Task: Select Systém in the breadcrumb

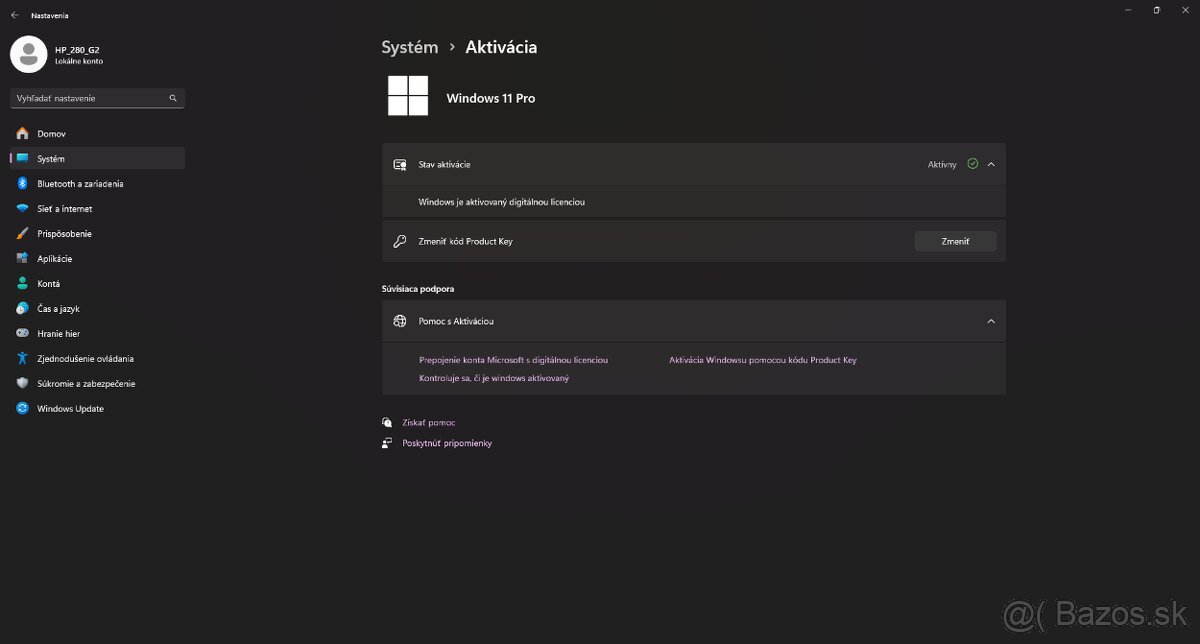Action: click(409, 47)
